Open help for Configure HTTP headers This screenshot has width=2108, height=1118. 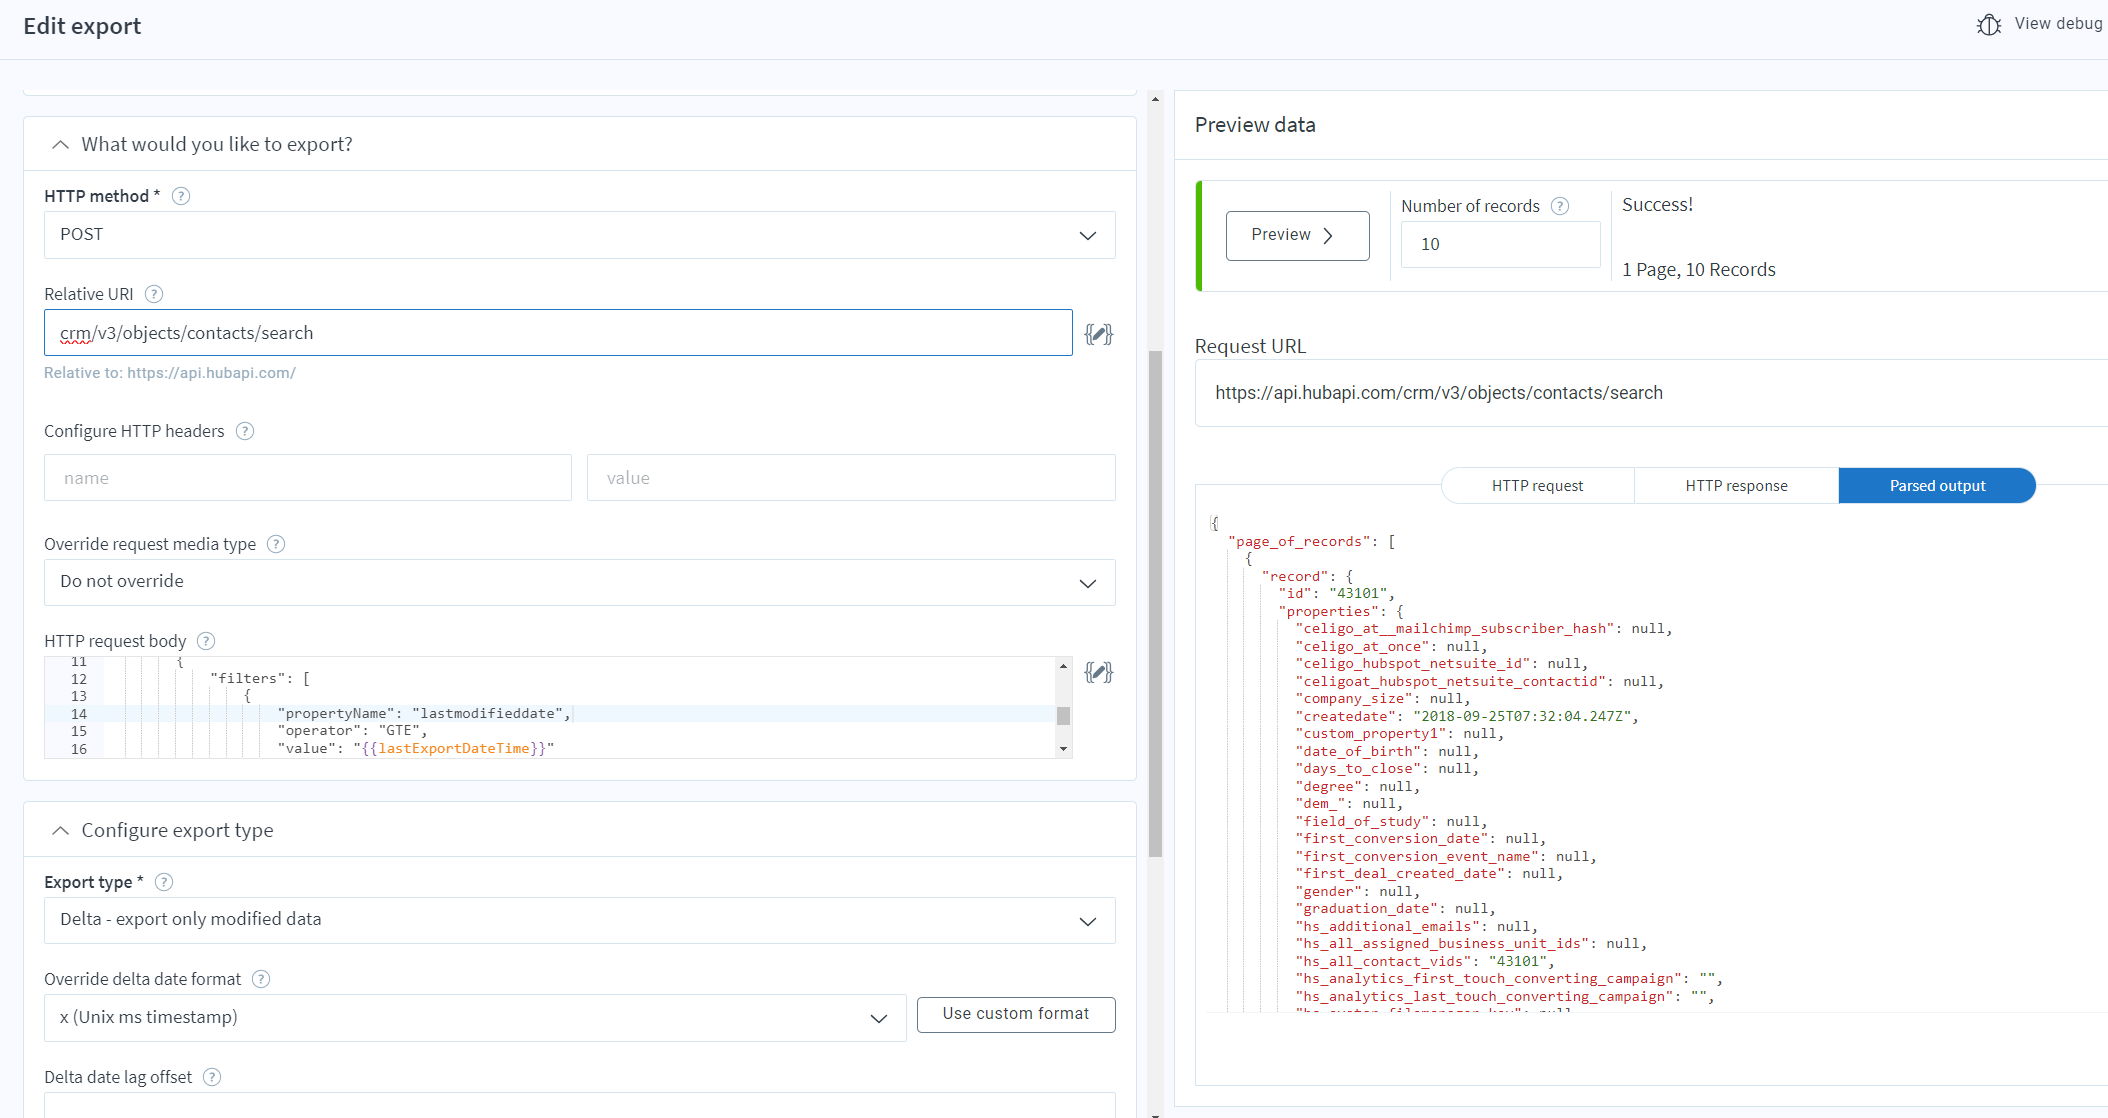click(x=245, y=431)
